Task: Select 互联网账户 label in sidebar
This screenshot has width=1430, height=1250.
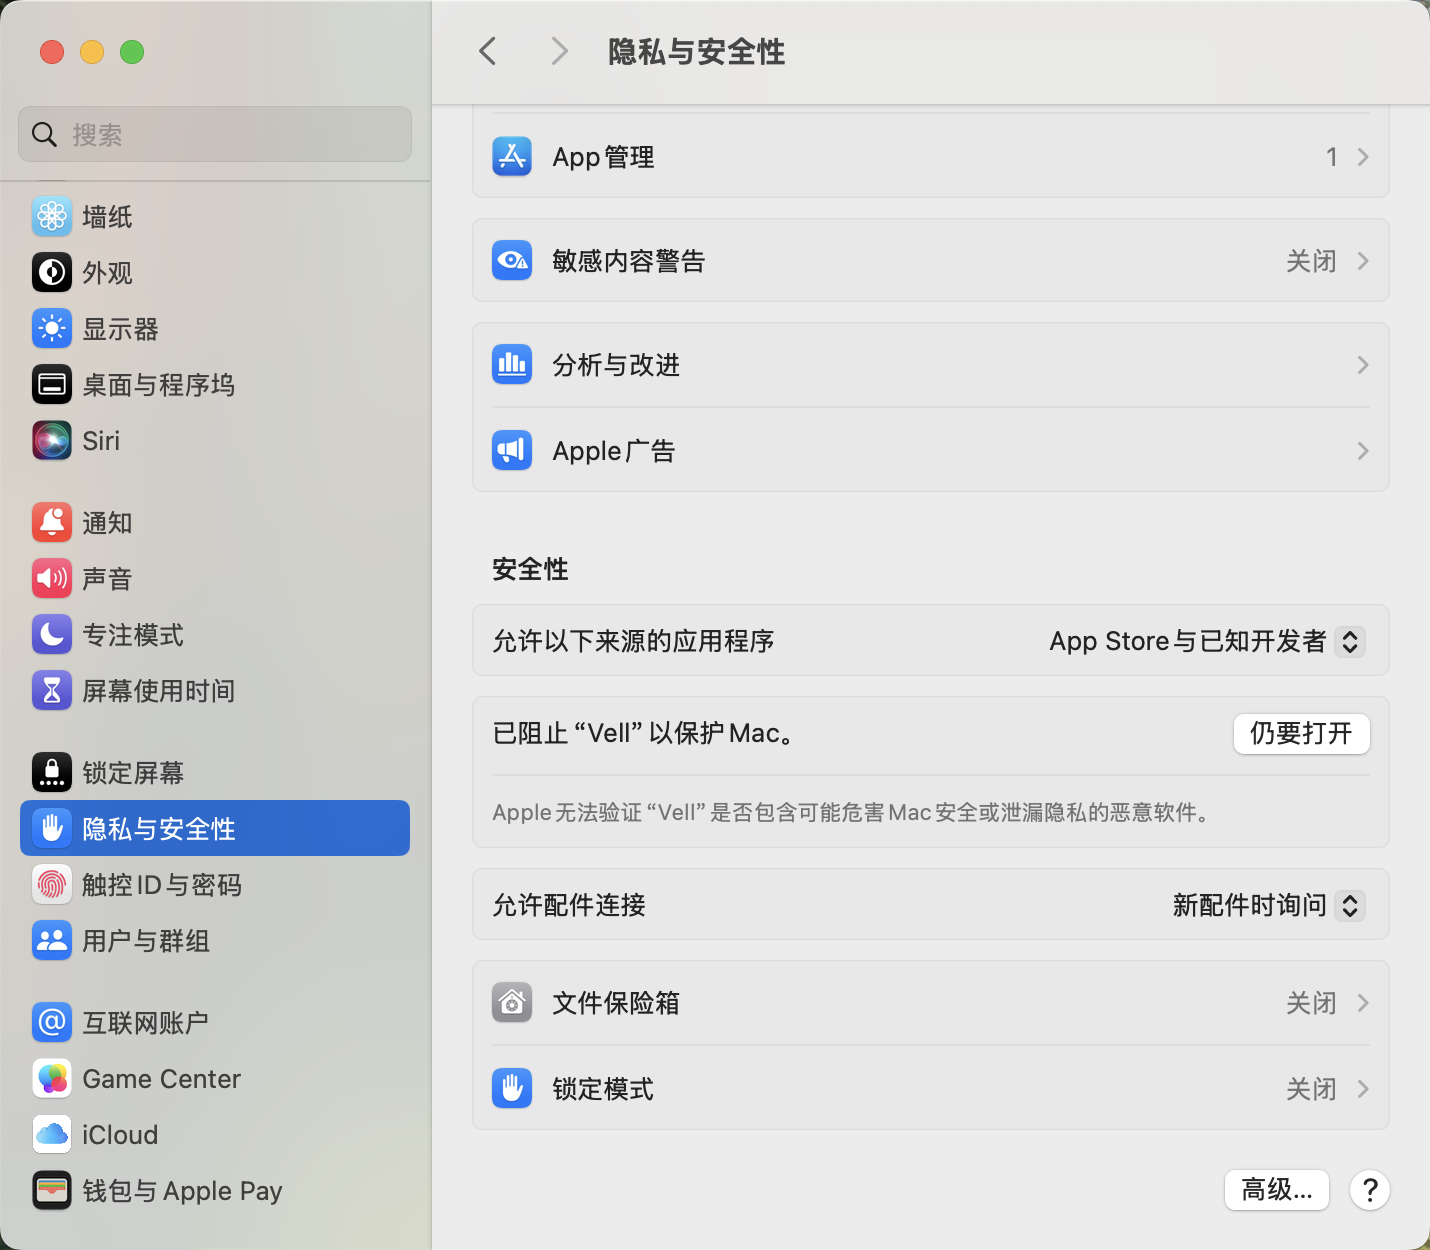Action: coord(146,1023)
